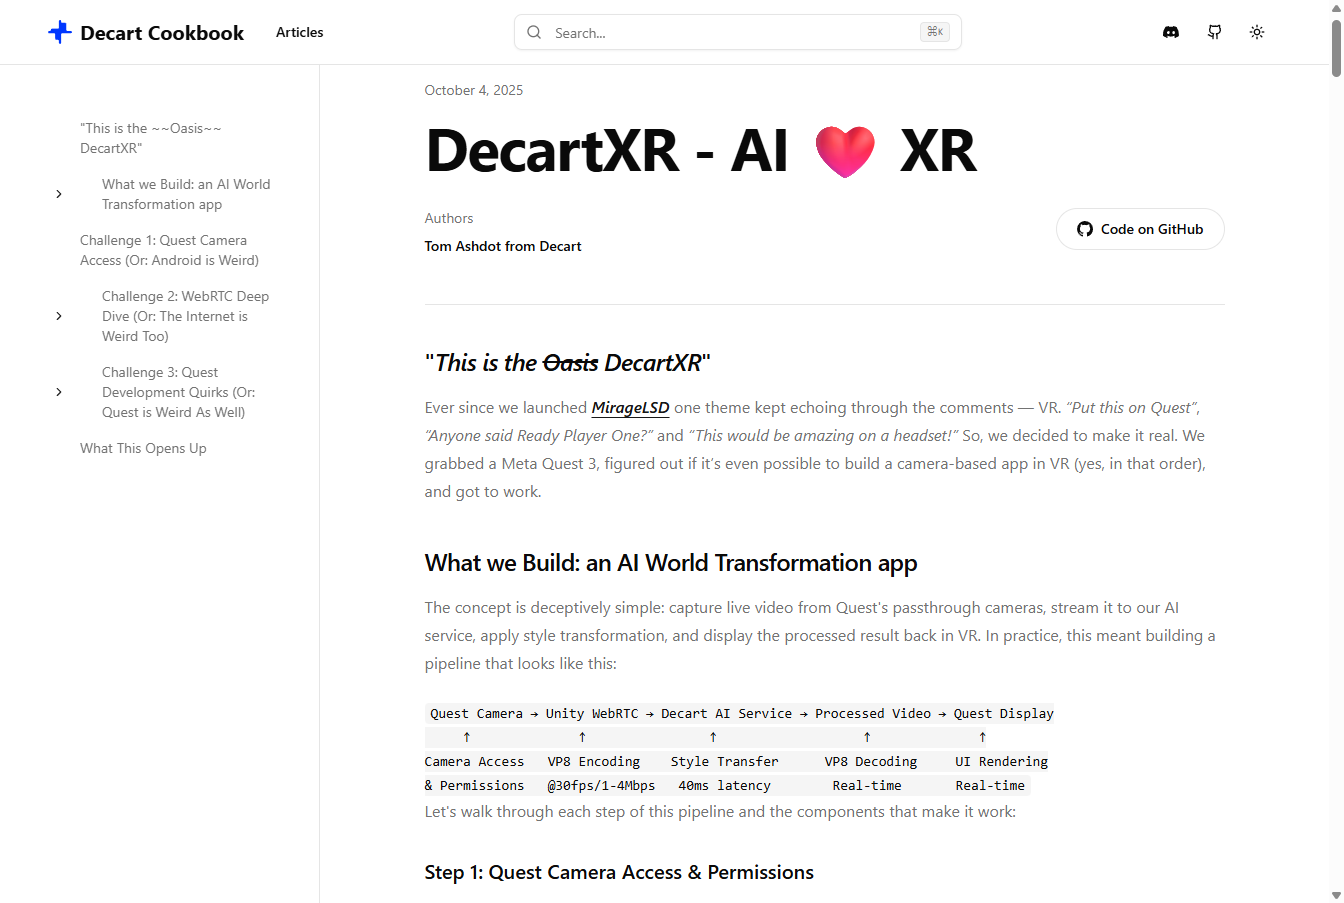Click the ⌘K shortcut badge

[x=934, y=32]
